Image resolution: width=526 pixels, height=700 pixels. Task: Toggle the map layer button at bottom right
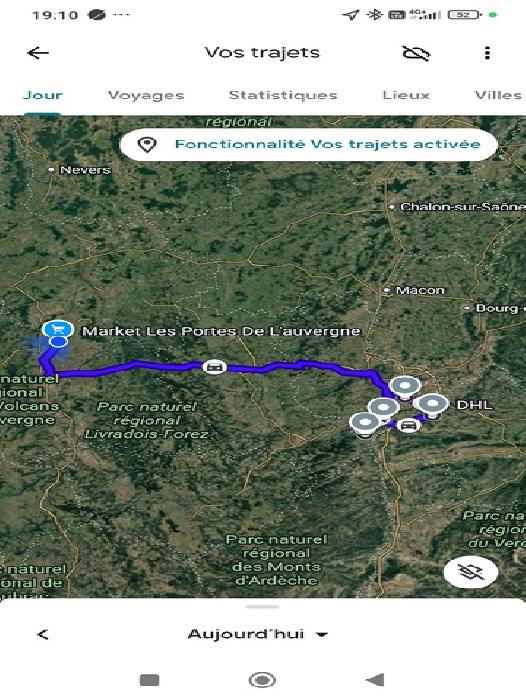[471, 571]
